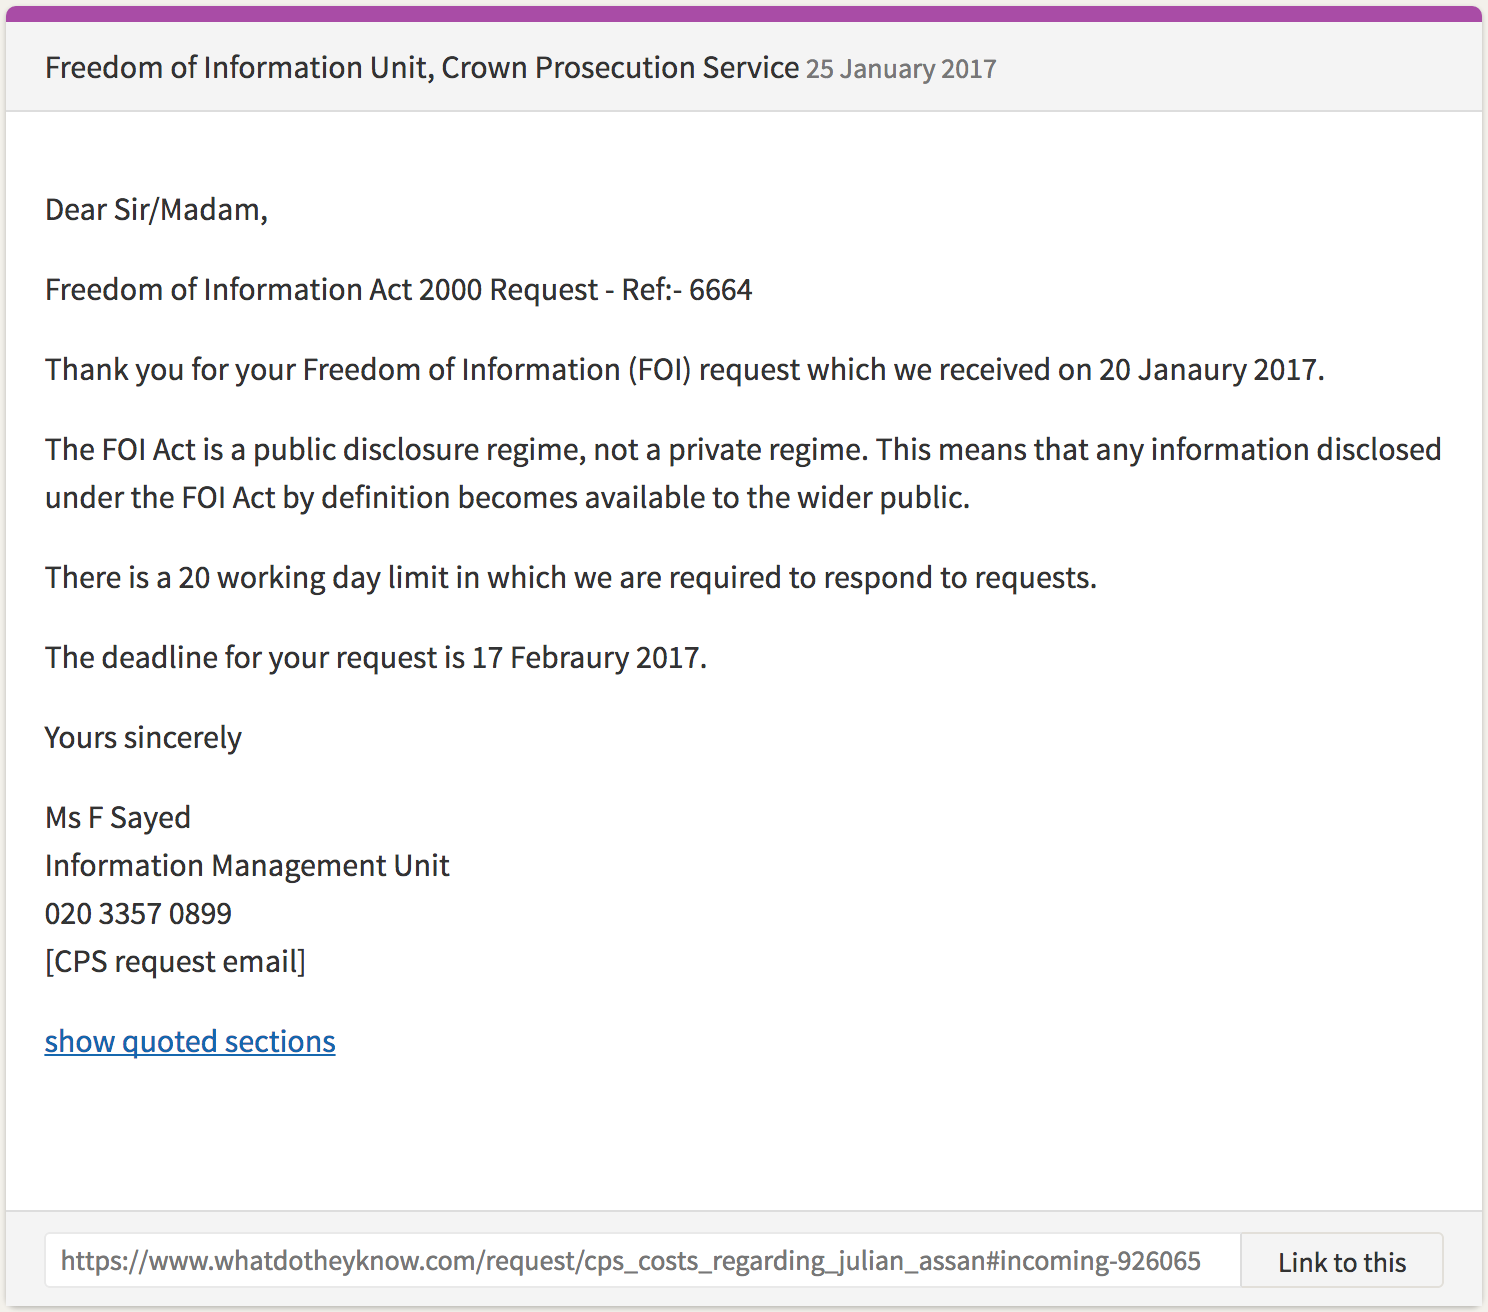Screen dimensions: 1488x1312
Task: Click the deadline line mentioning 17 February 2017
Action: point(375,658)
